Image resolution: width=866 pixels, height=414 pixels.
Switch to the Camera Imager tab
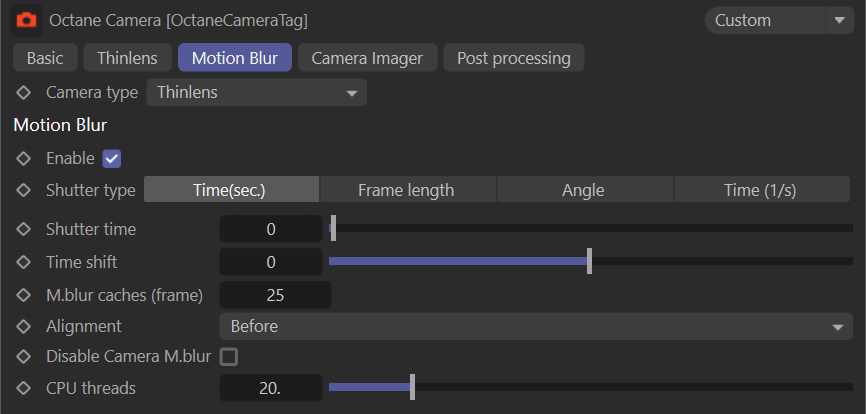click(367, 58)
